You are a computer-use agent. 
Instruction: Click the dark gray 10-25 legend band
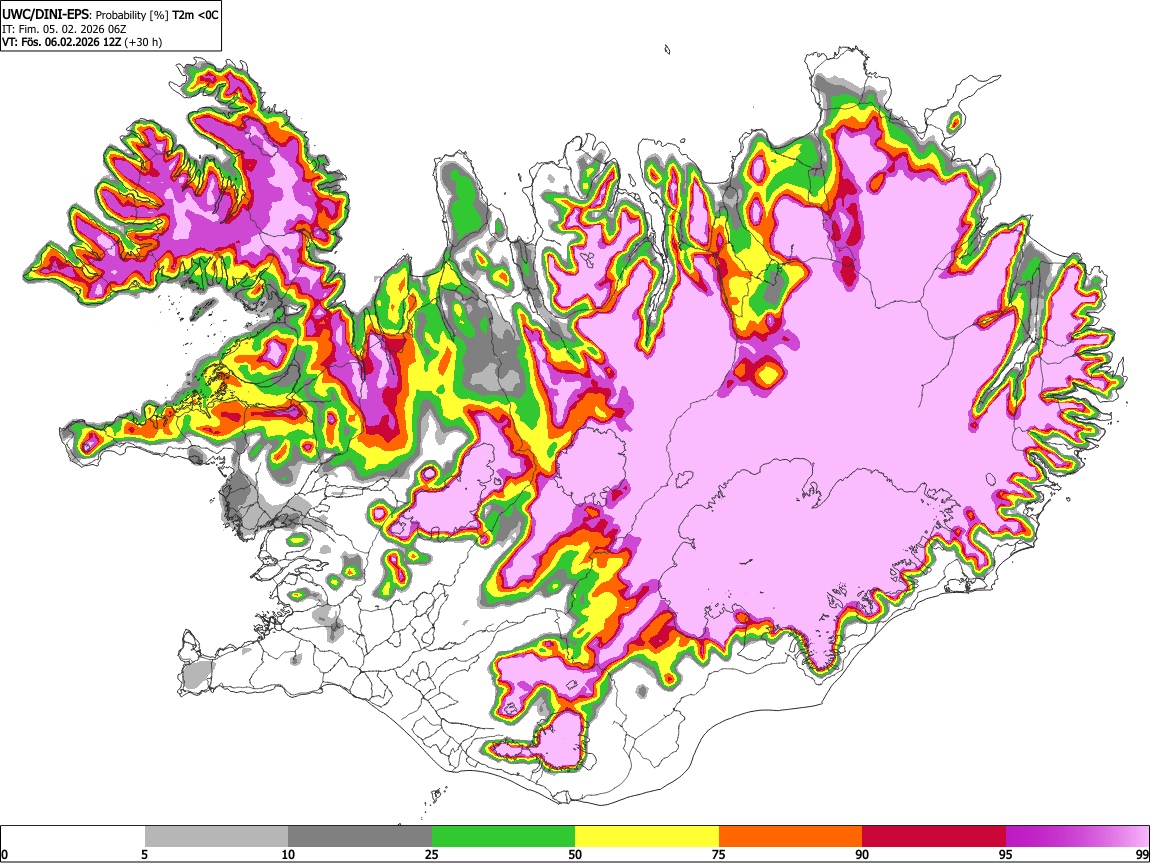point(360,836)
